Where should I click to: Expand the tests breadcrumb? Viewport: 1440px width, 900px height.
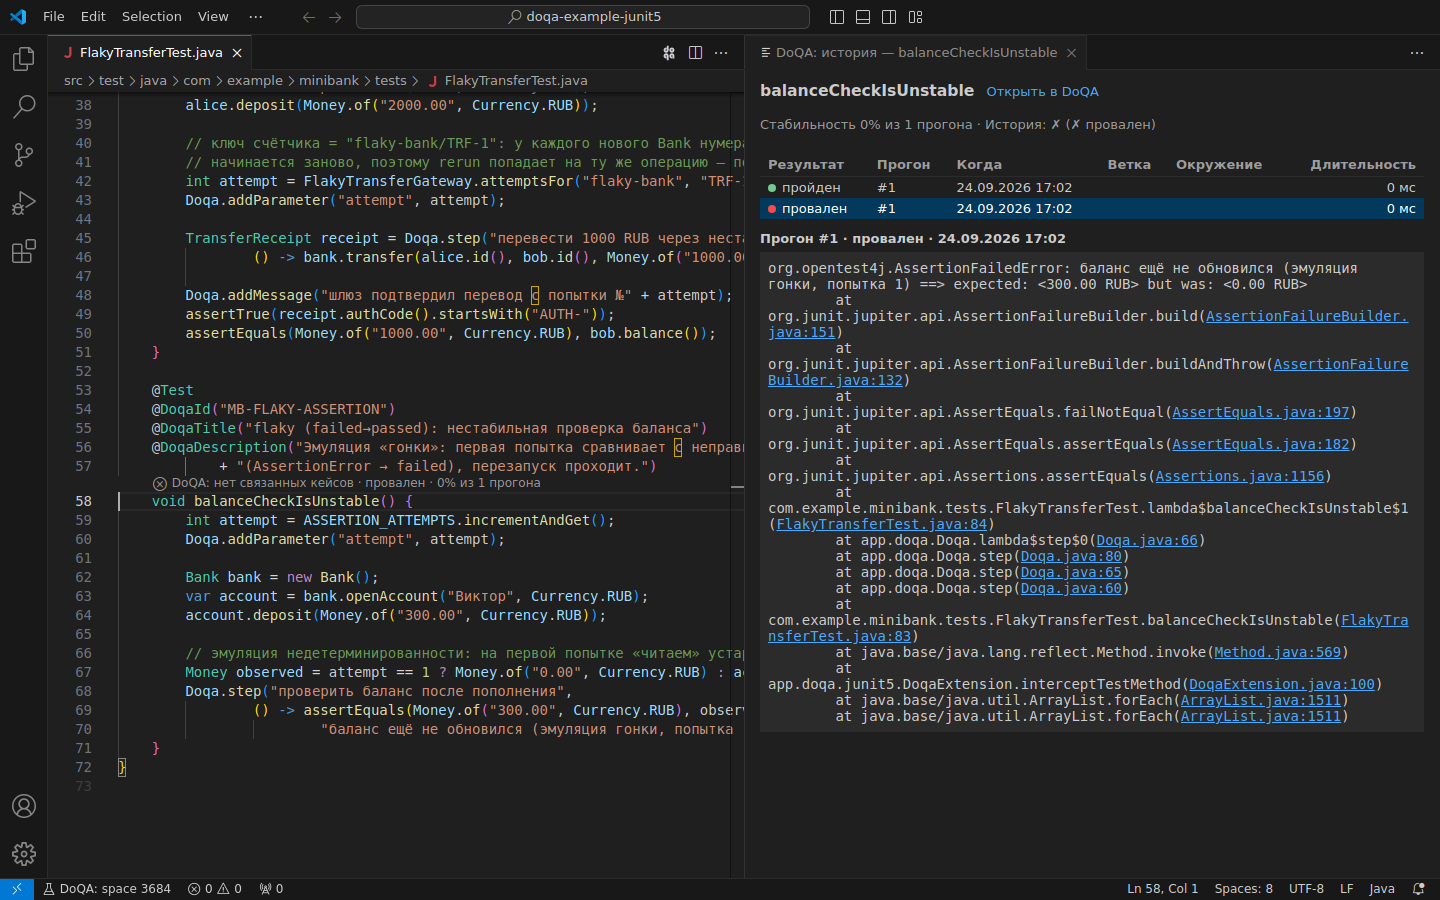(x=391, y=81)
